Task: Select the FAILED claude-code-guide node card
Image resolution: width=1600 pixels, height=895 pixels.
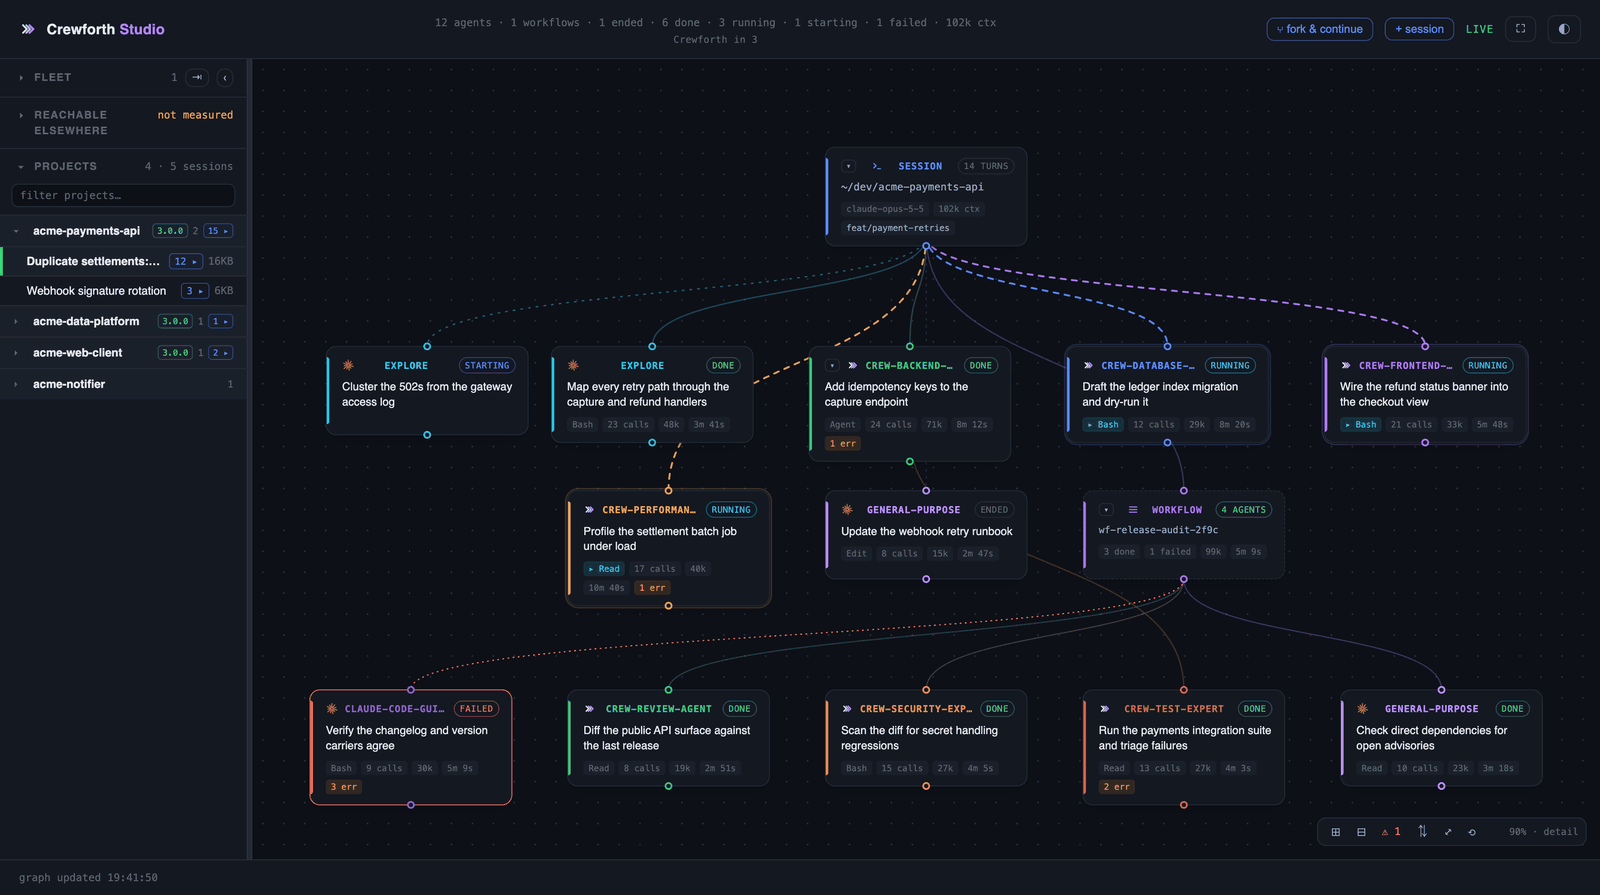Action: pyautogui.click(x=411, y=747)
